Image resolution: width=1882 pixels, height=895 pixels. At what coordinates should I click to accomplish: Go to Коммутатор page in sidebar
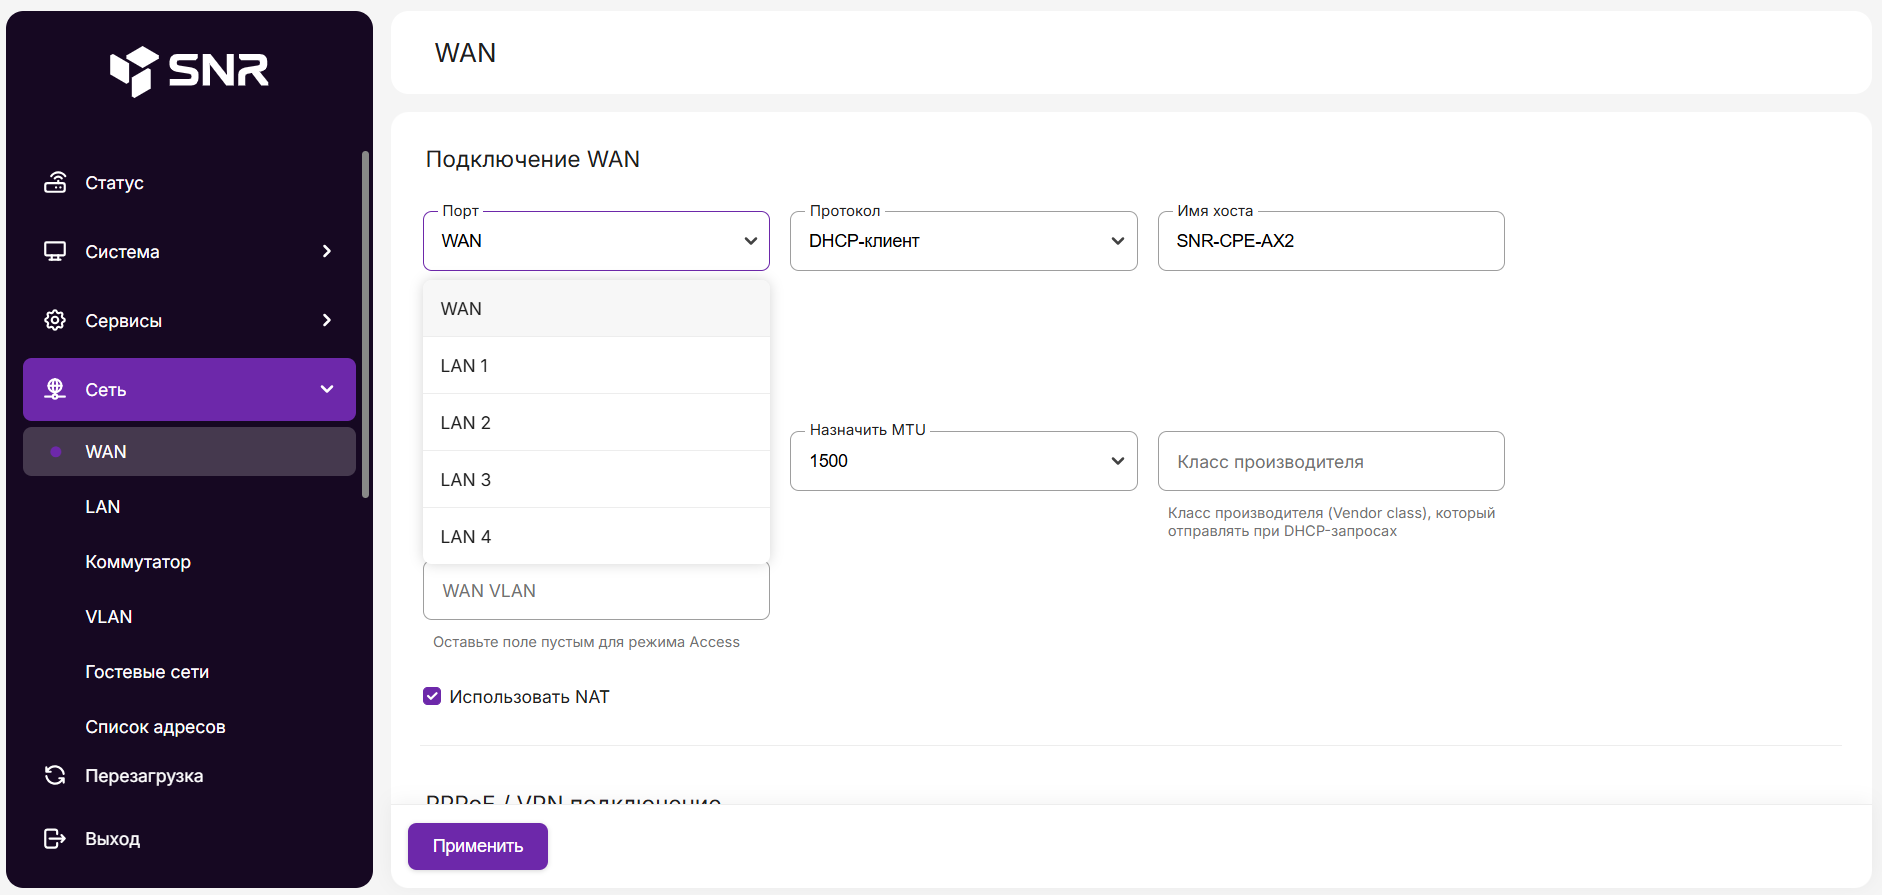(x=138, y=562)
